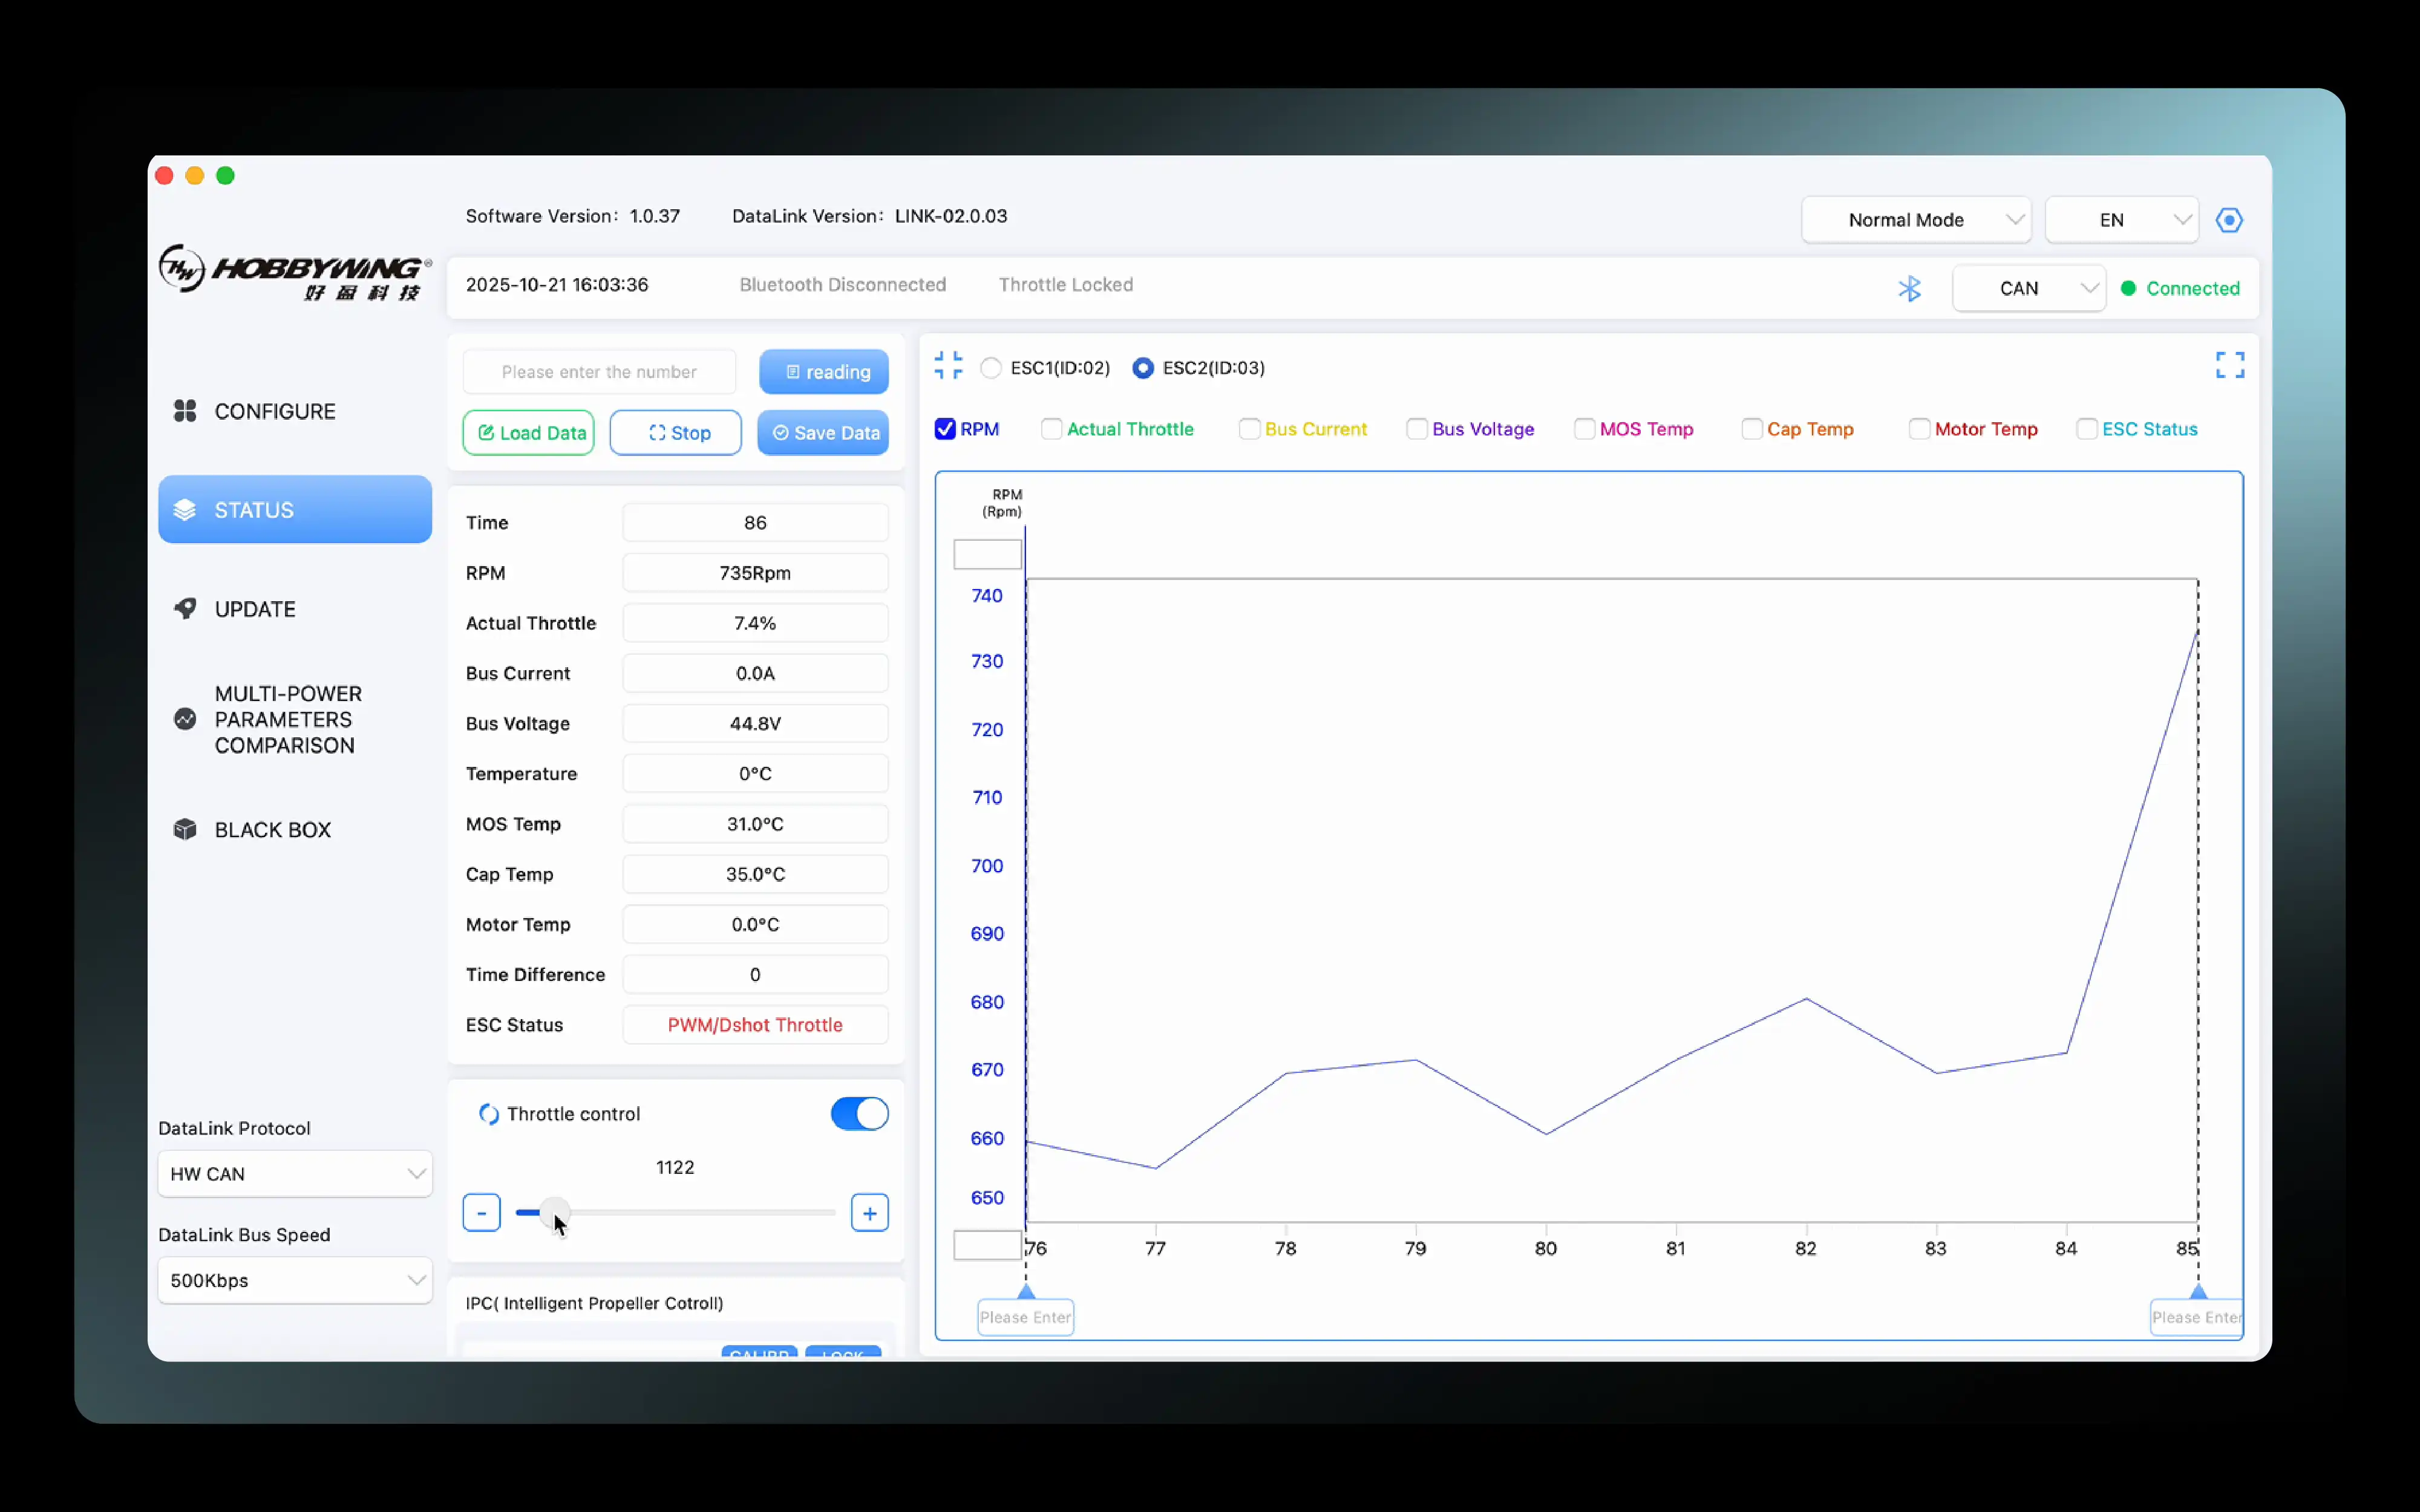Uncheck the RPM checkbox
Screen dimensions: 2420x1512
click(945, 429)
